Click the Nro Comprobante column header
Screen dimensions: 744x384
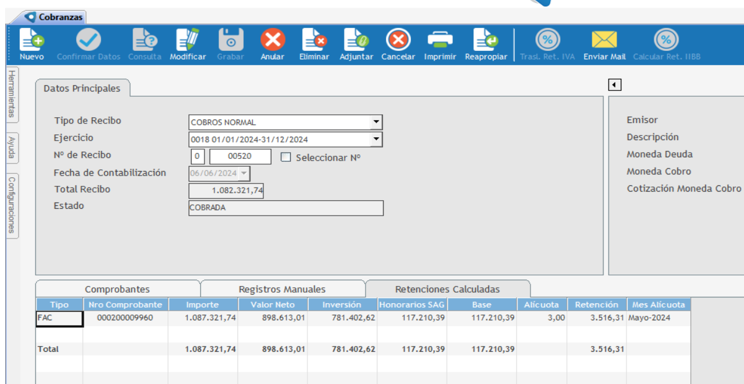click(x=126, y=305)
